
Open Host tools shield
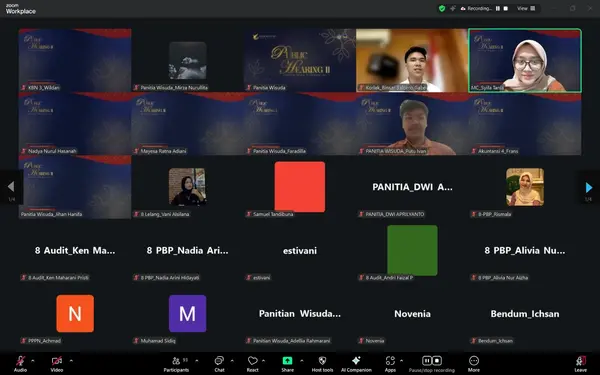[x=322, y=364]
